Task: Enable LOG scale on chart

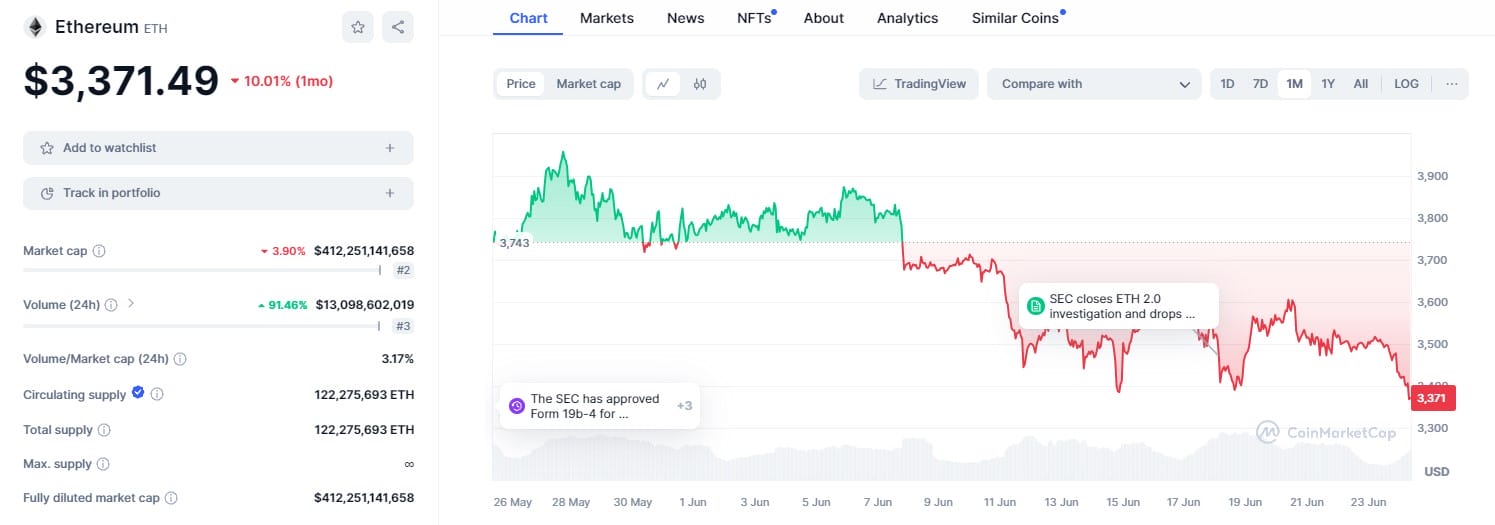Action: coord(1406,84)
